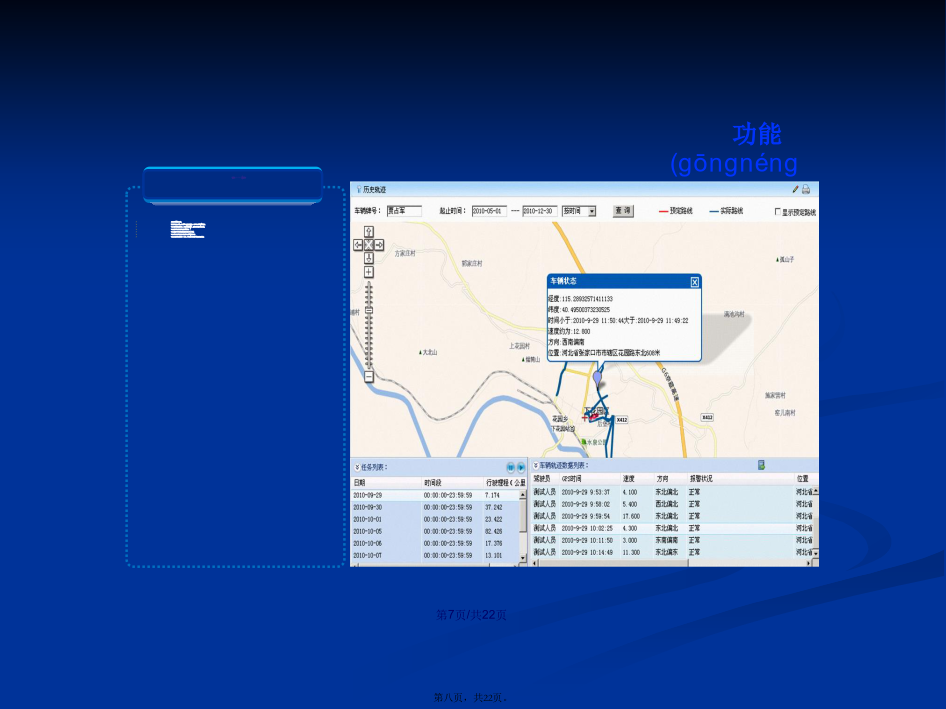Screen dimensions: 946x709
Task: Select task row 2010-10-01
Action: pyautogui.click(x=435, y=520)
